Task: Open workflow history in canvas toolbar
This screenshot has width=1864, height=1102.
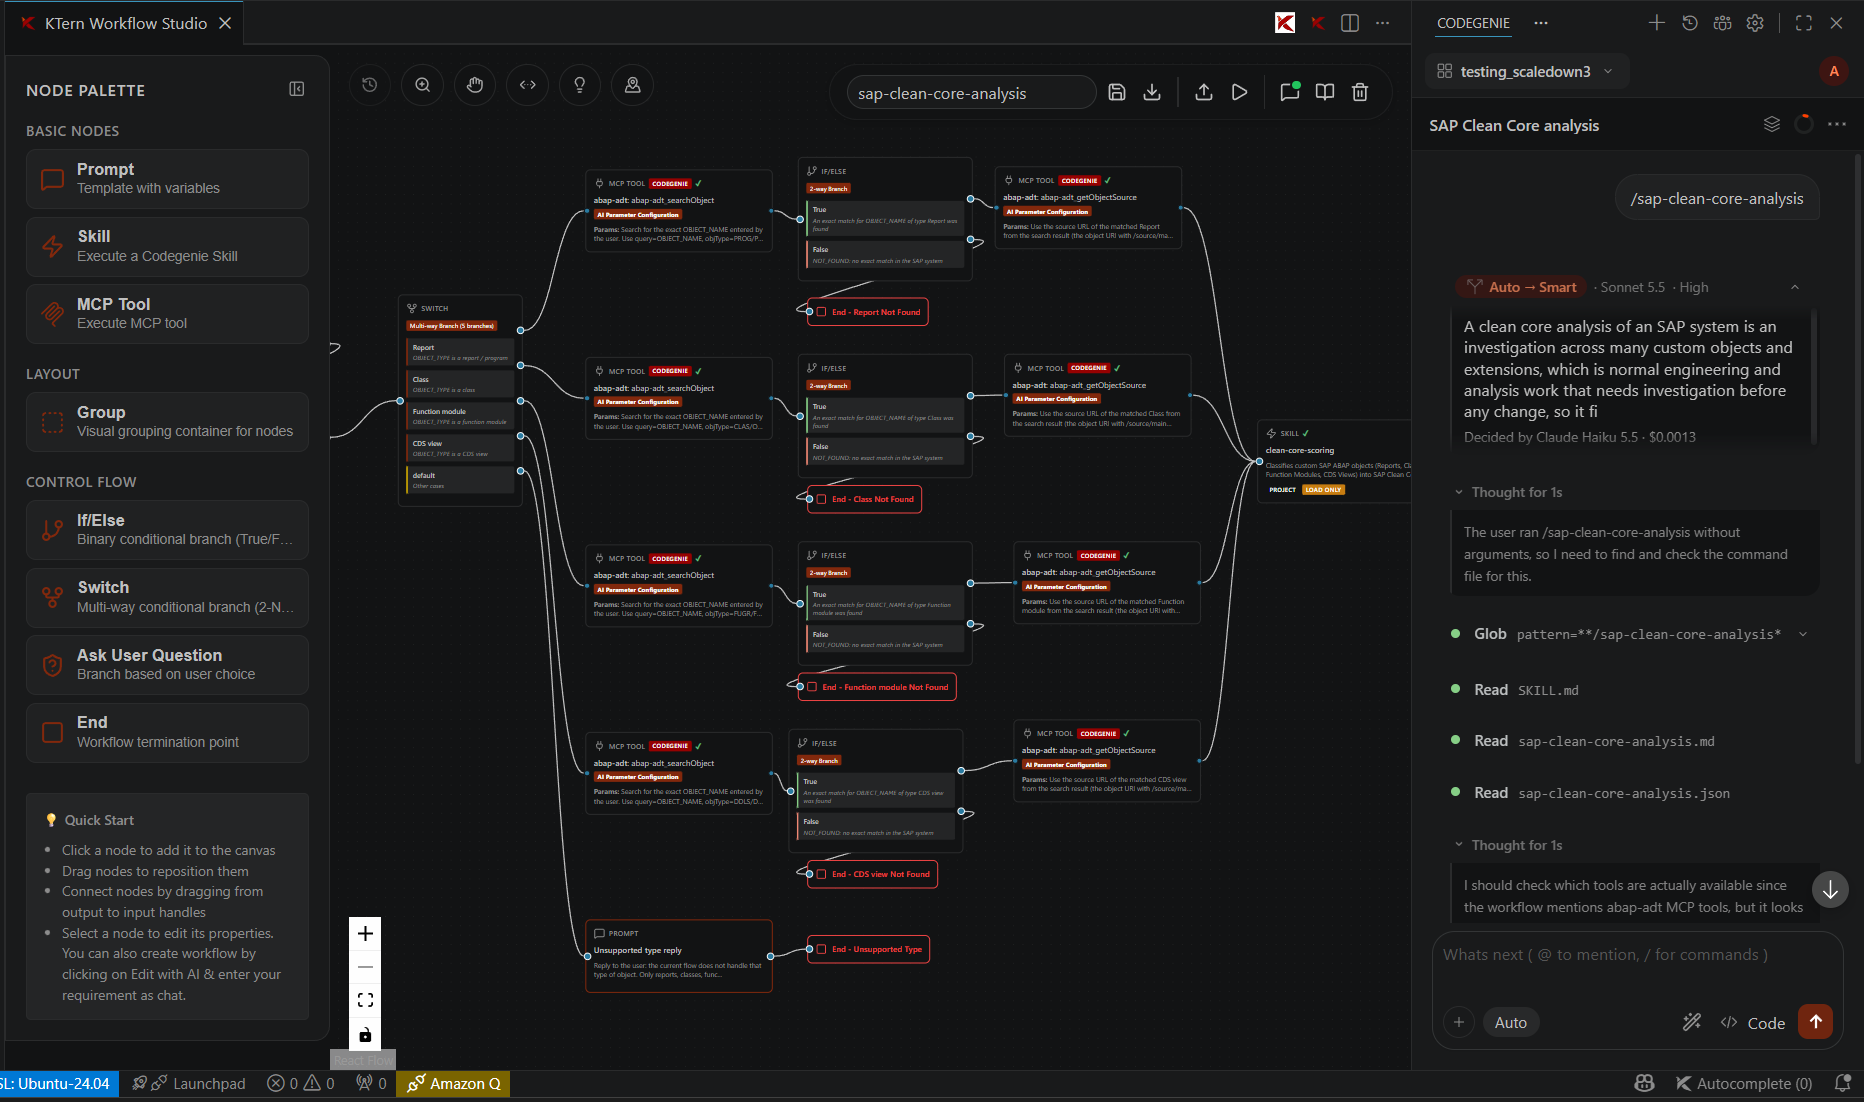Action: [370, 85]
